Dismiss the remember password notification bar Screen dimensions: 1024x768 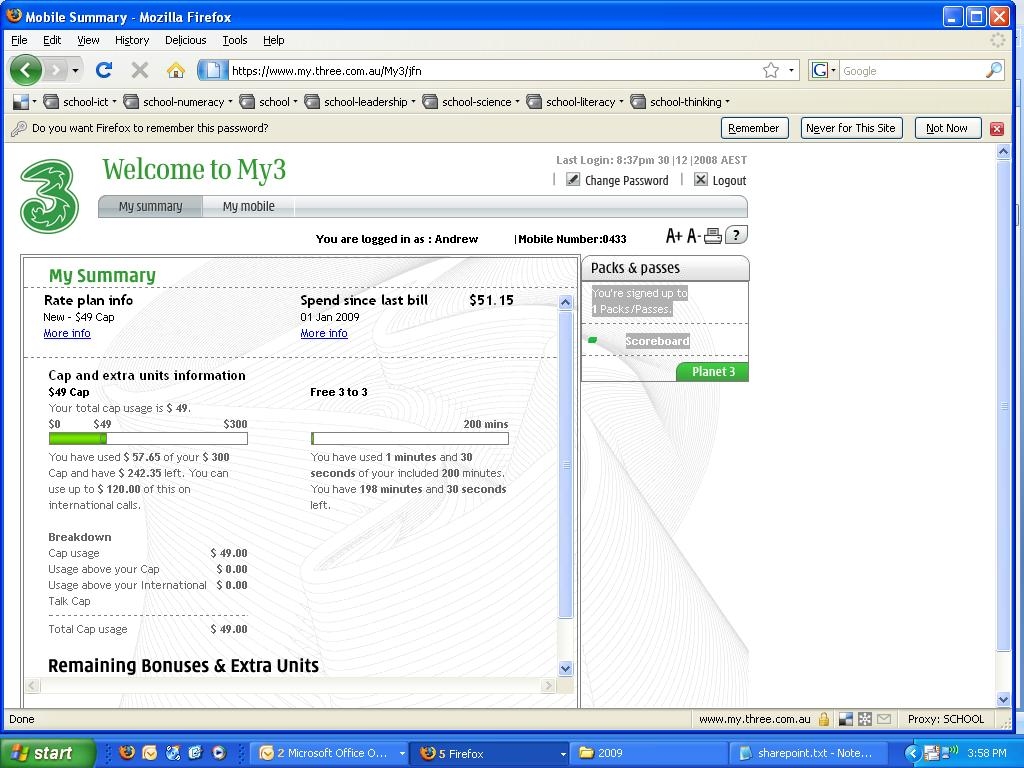coord(997,129)
